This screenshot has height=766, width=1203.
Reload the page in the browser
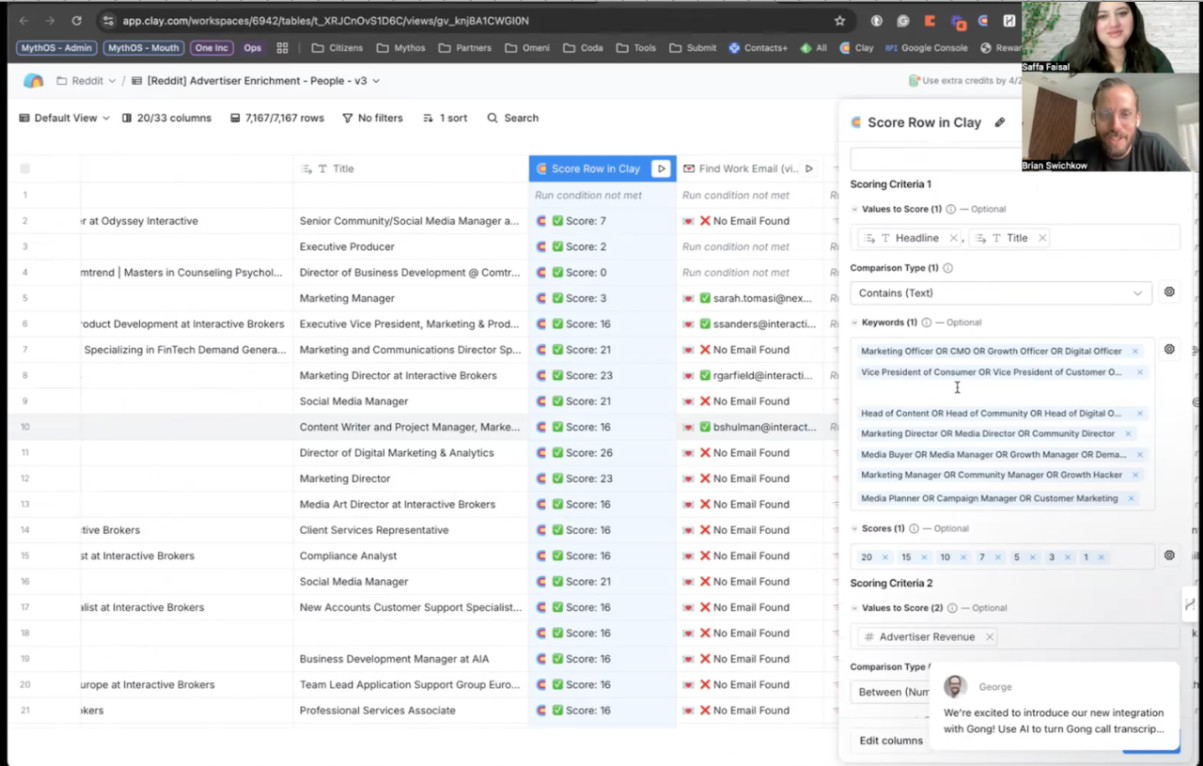pyautogui.click(x=76, y=20)
